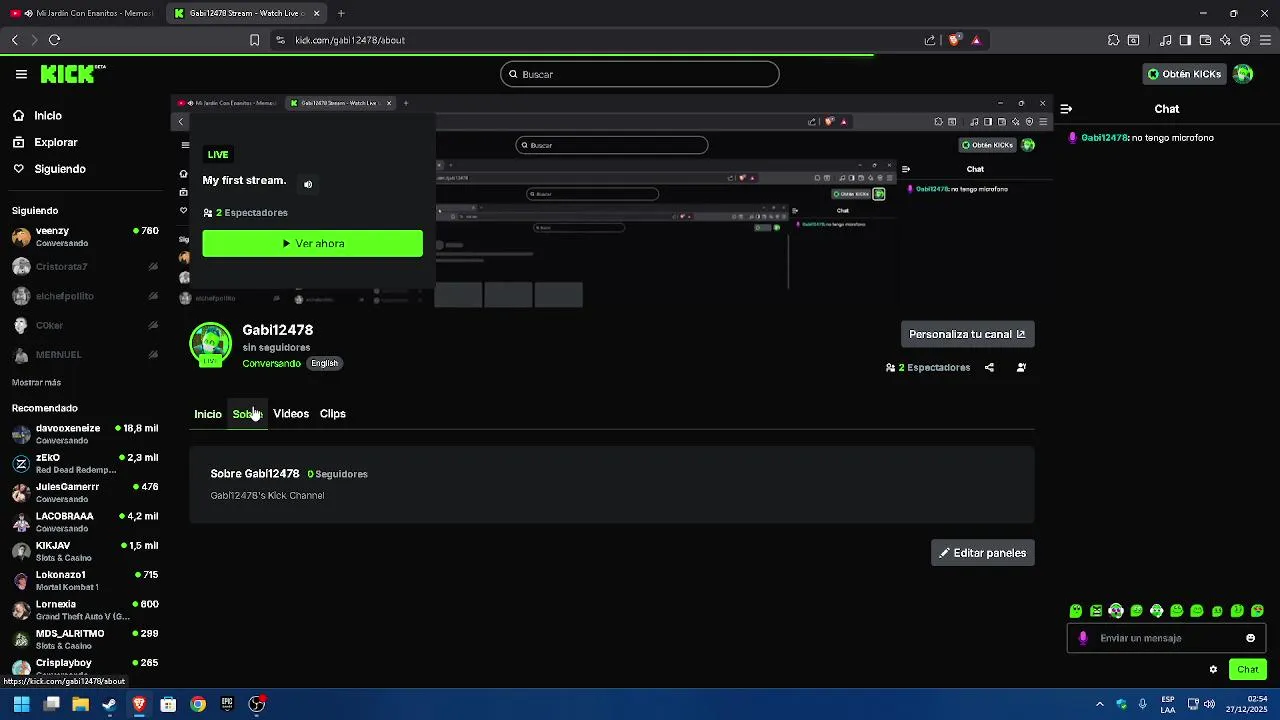Click the English language tag

(x=324, y=364)
